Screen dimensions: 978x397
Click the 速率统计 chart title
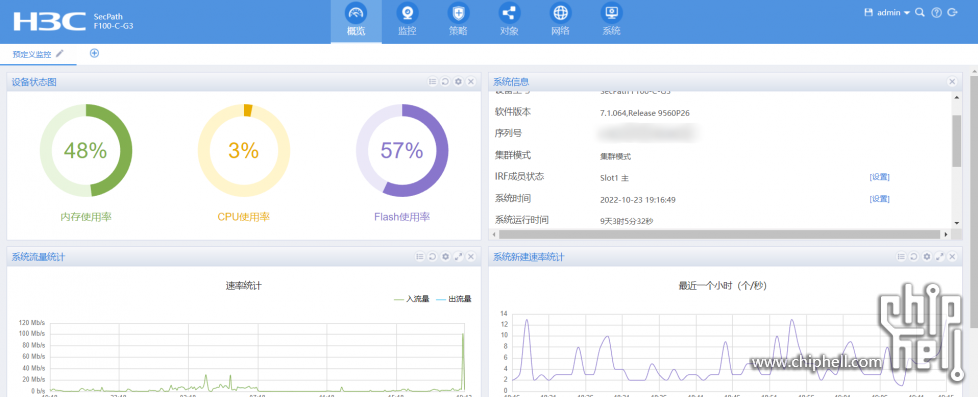(243, 286)
